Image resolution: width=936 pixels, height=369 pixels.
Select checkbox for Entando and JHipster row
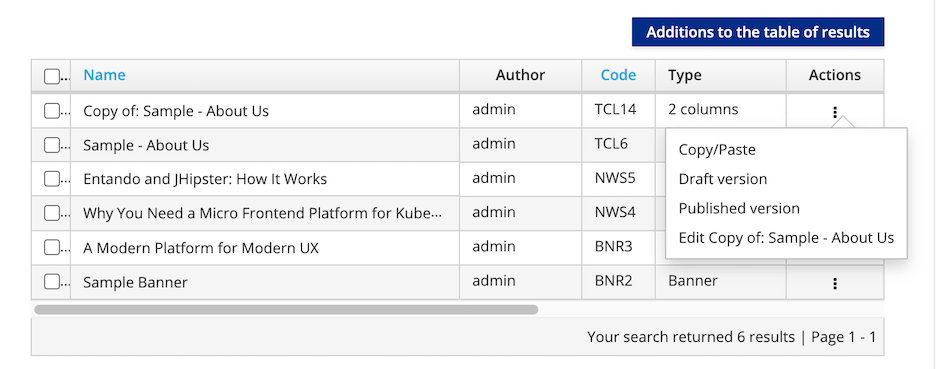click(51, 179)
